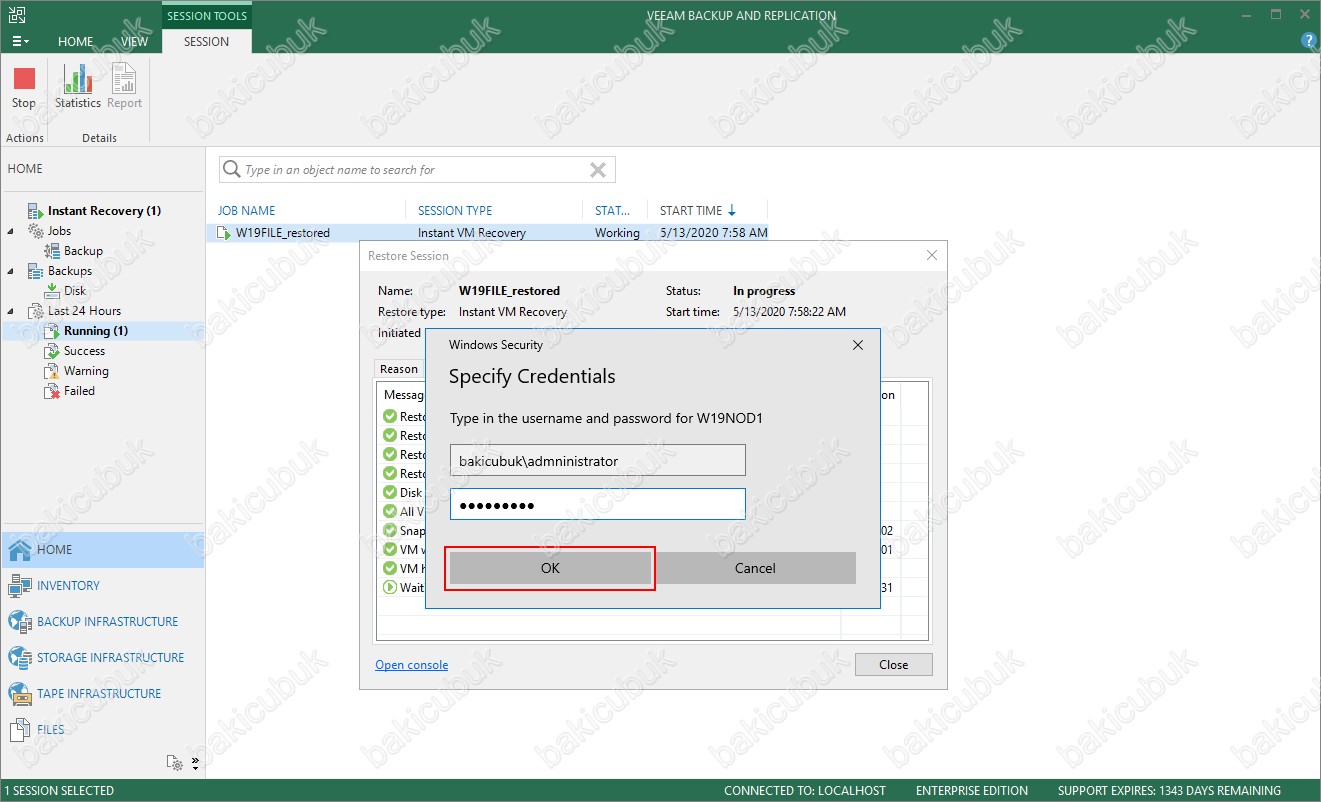
Task: Click Close button in Restore Session
Action: tap(893, 665)
